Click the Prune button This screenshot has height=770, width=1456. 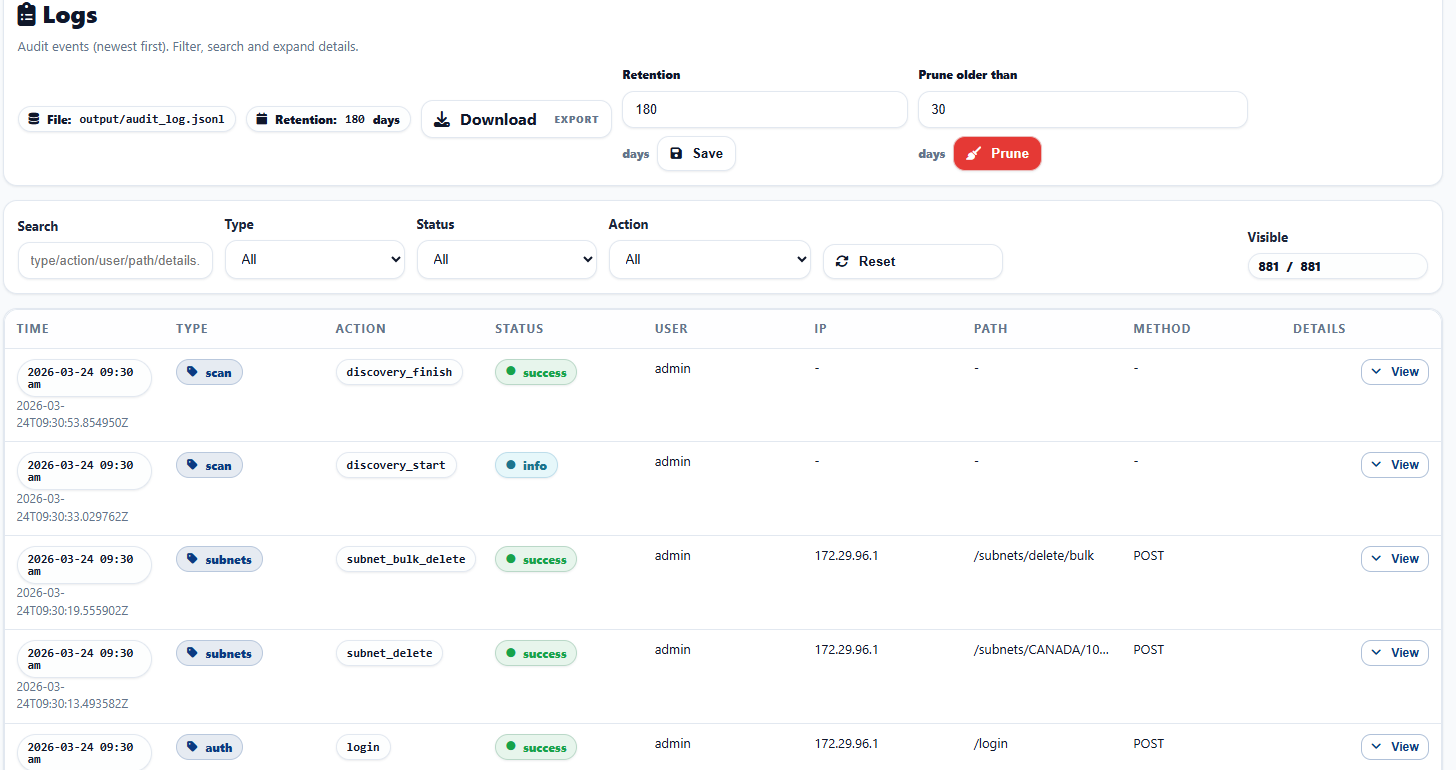pos(997,154)
